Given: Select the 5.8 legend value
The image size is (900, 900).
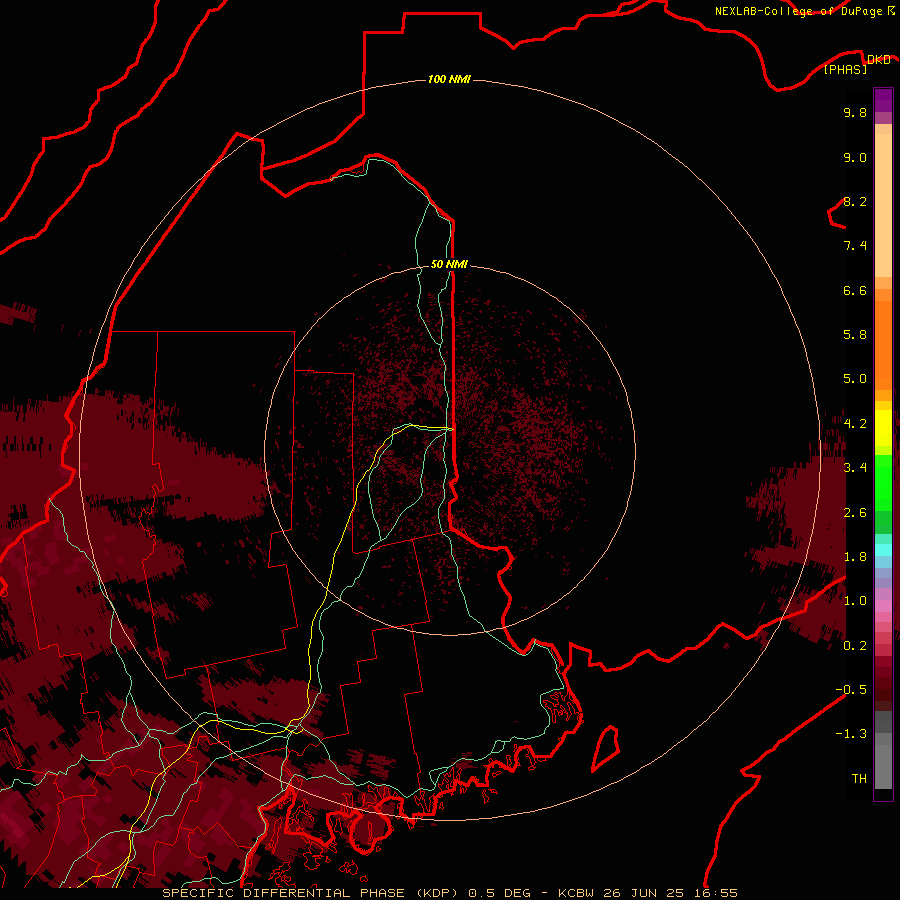Looking at the screenshot, I should point(855,335).
